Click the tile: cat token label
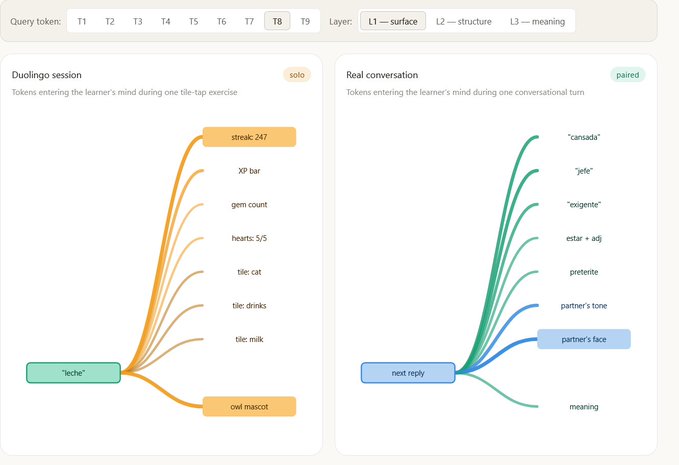Screen dimensions: 679x465 pyautogui.click(x=249, y=272)
